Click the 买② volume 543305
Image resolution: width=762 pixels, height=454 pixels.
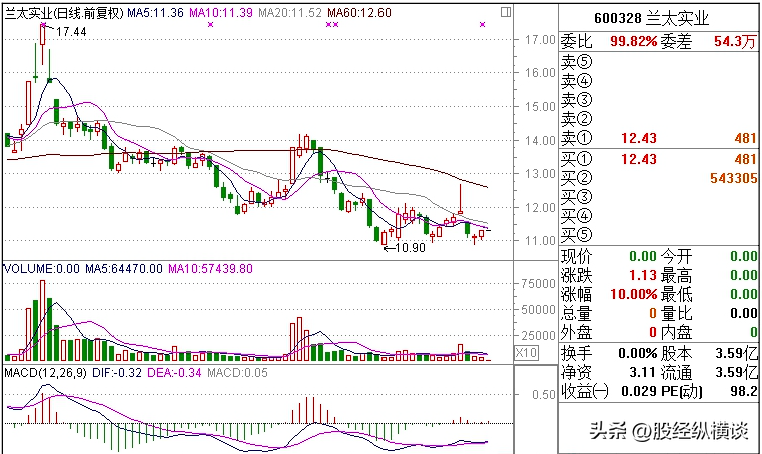pos(733,178)
